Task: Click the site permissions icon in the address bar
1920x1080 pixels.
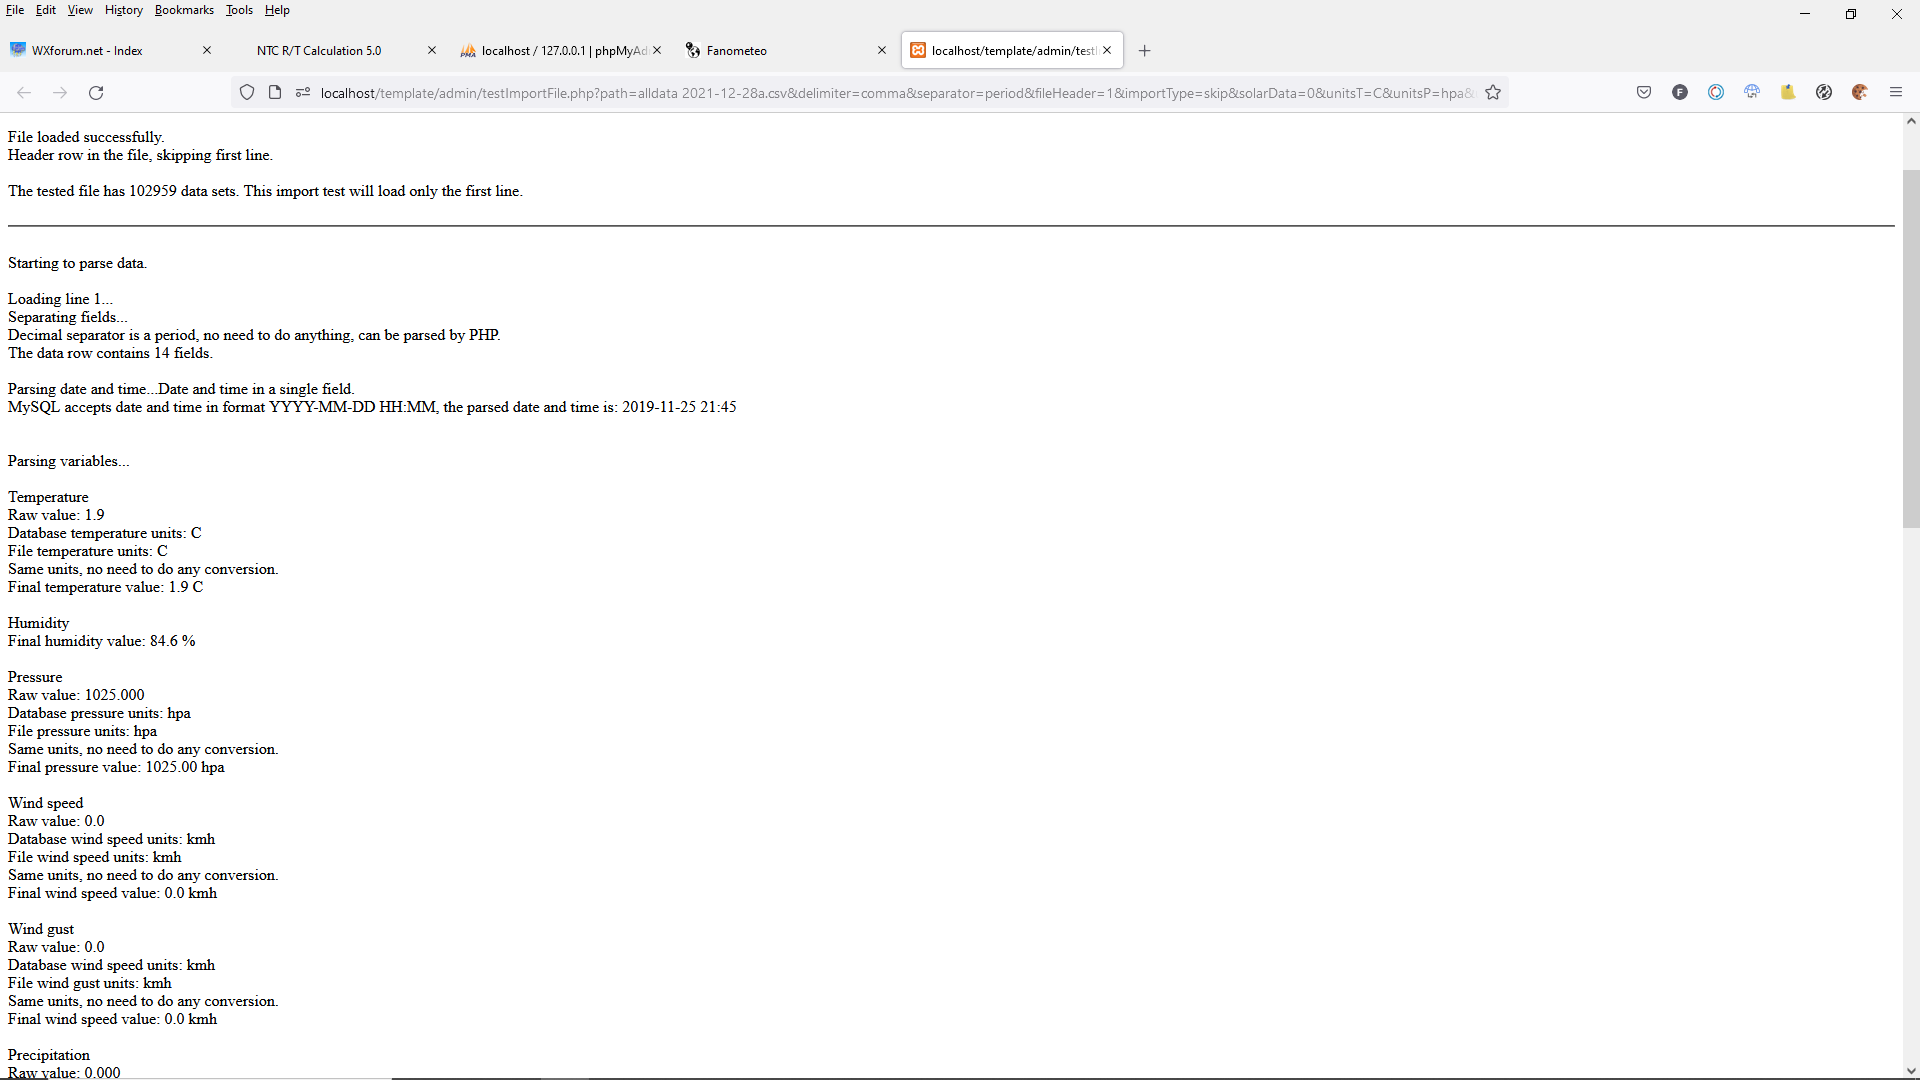Action: (303, 92)
